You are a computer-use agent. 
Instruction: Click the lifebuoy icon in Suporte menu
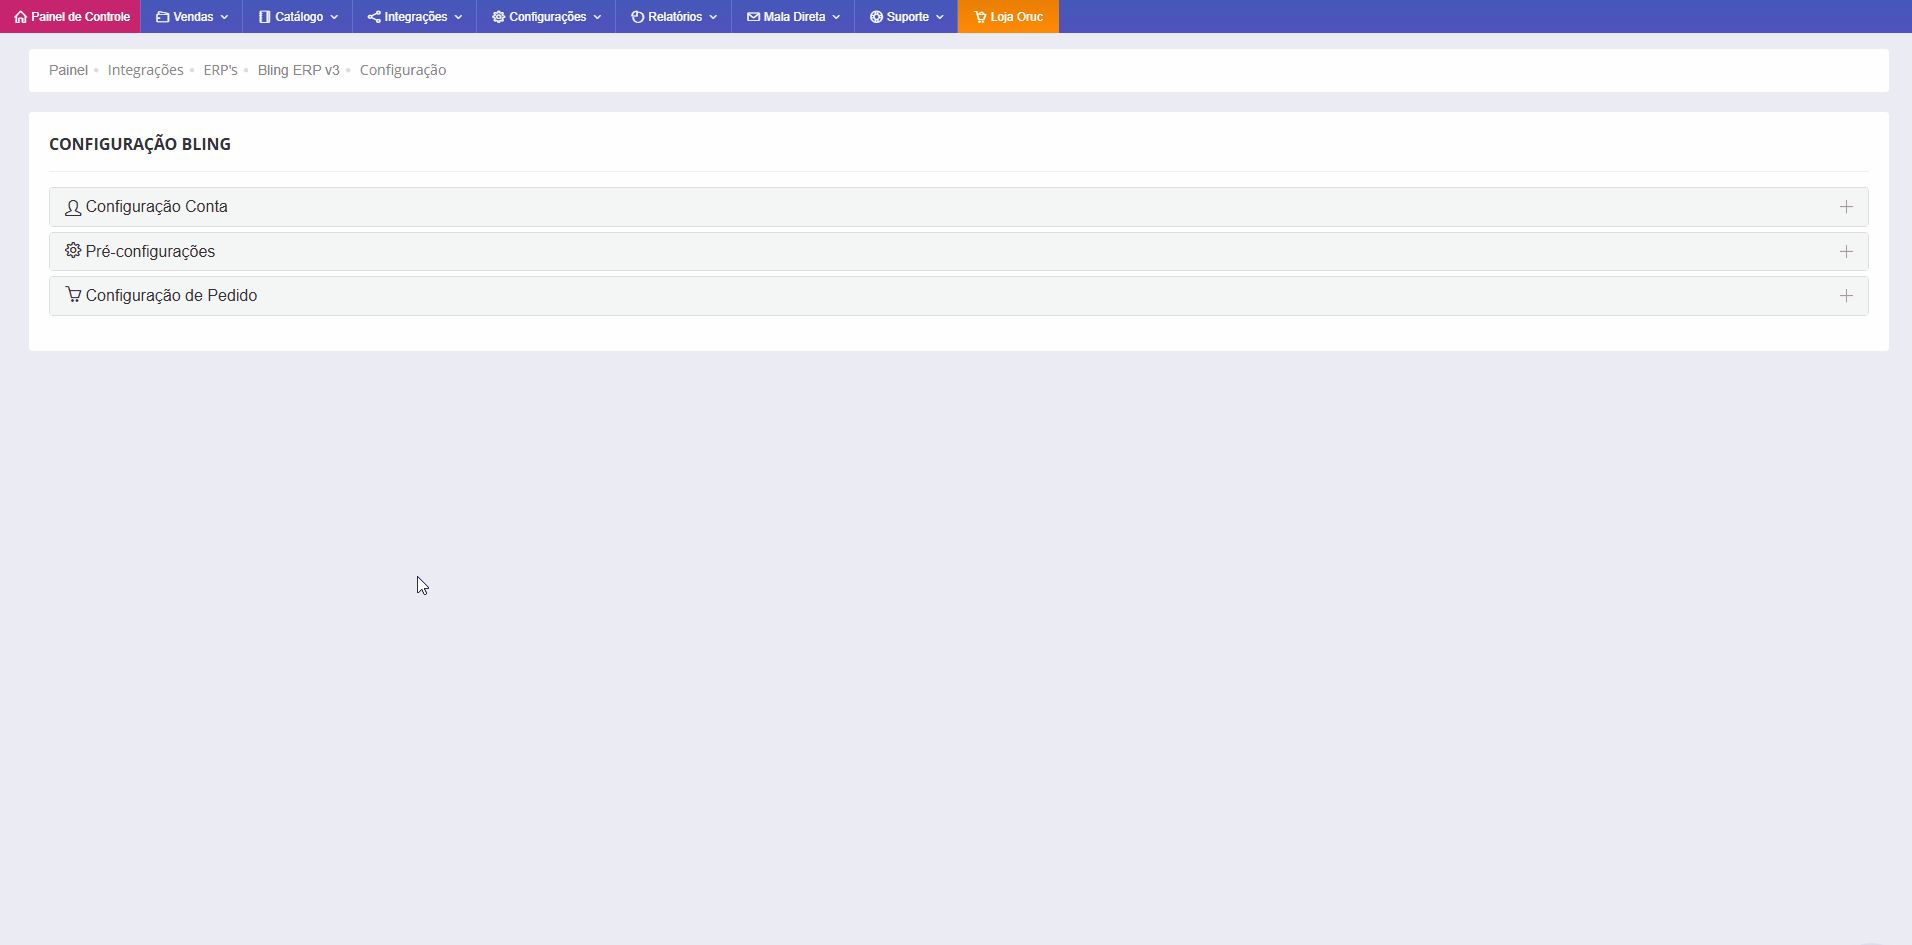click(x=876, y=17)
